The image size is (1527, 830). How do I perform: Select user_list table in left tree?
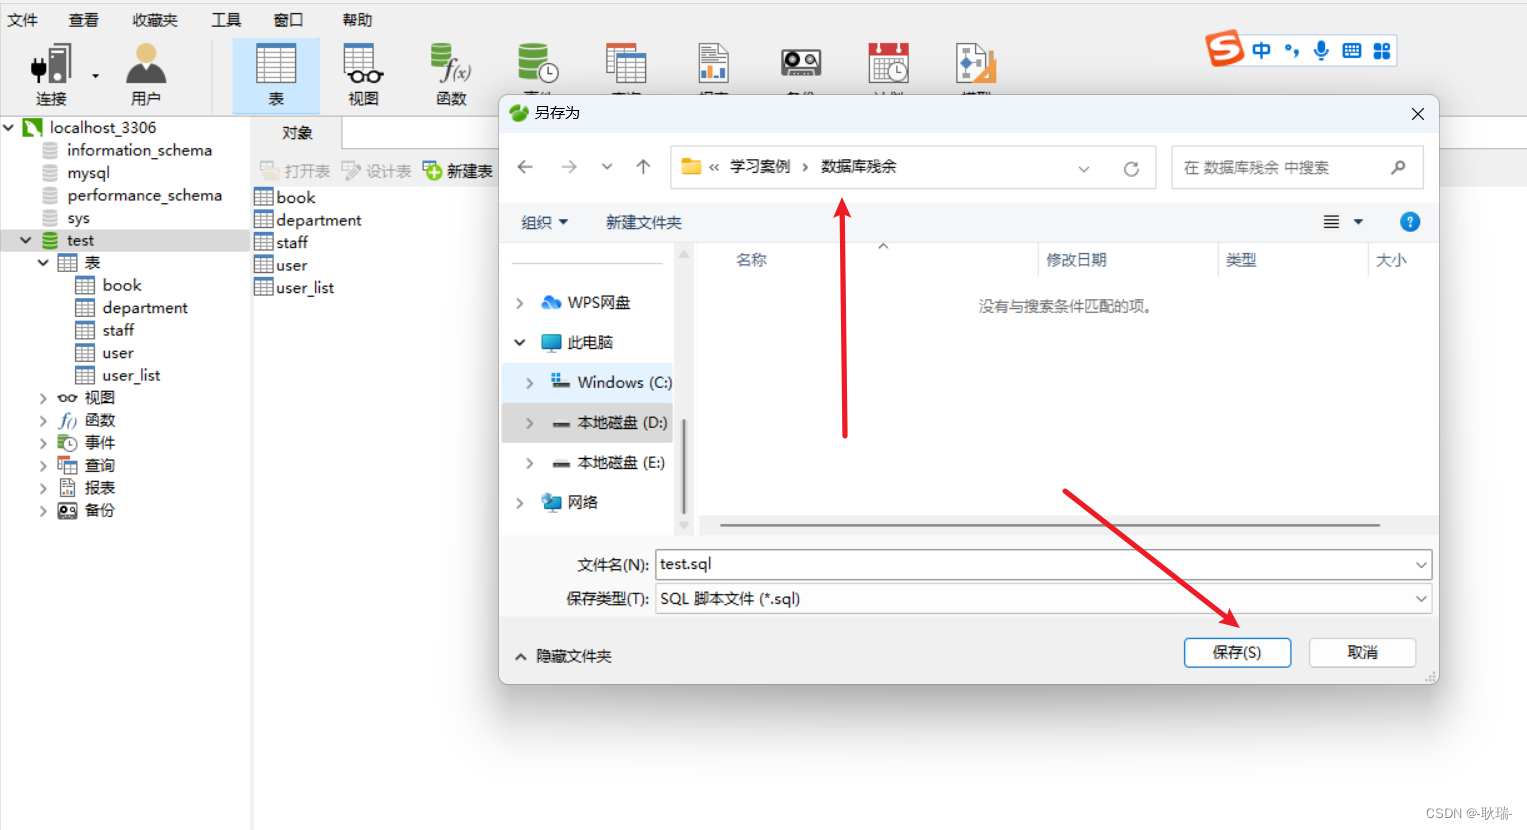pos(131,375)
